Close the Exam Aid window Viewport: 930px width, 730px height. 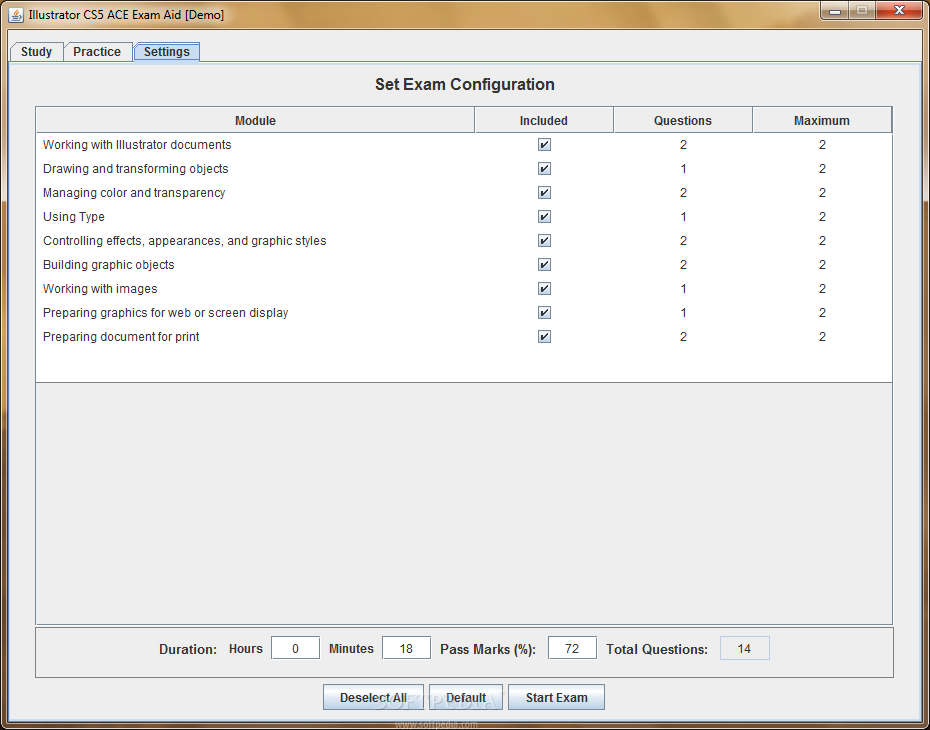(899, 11)
